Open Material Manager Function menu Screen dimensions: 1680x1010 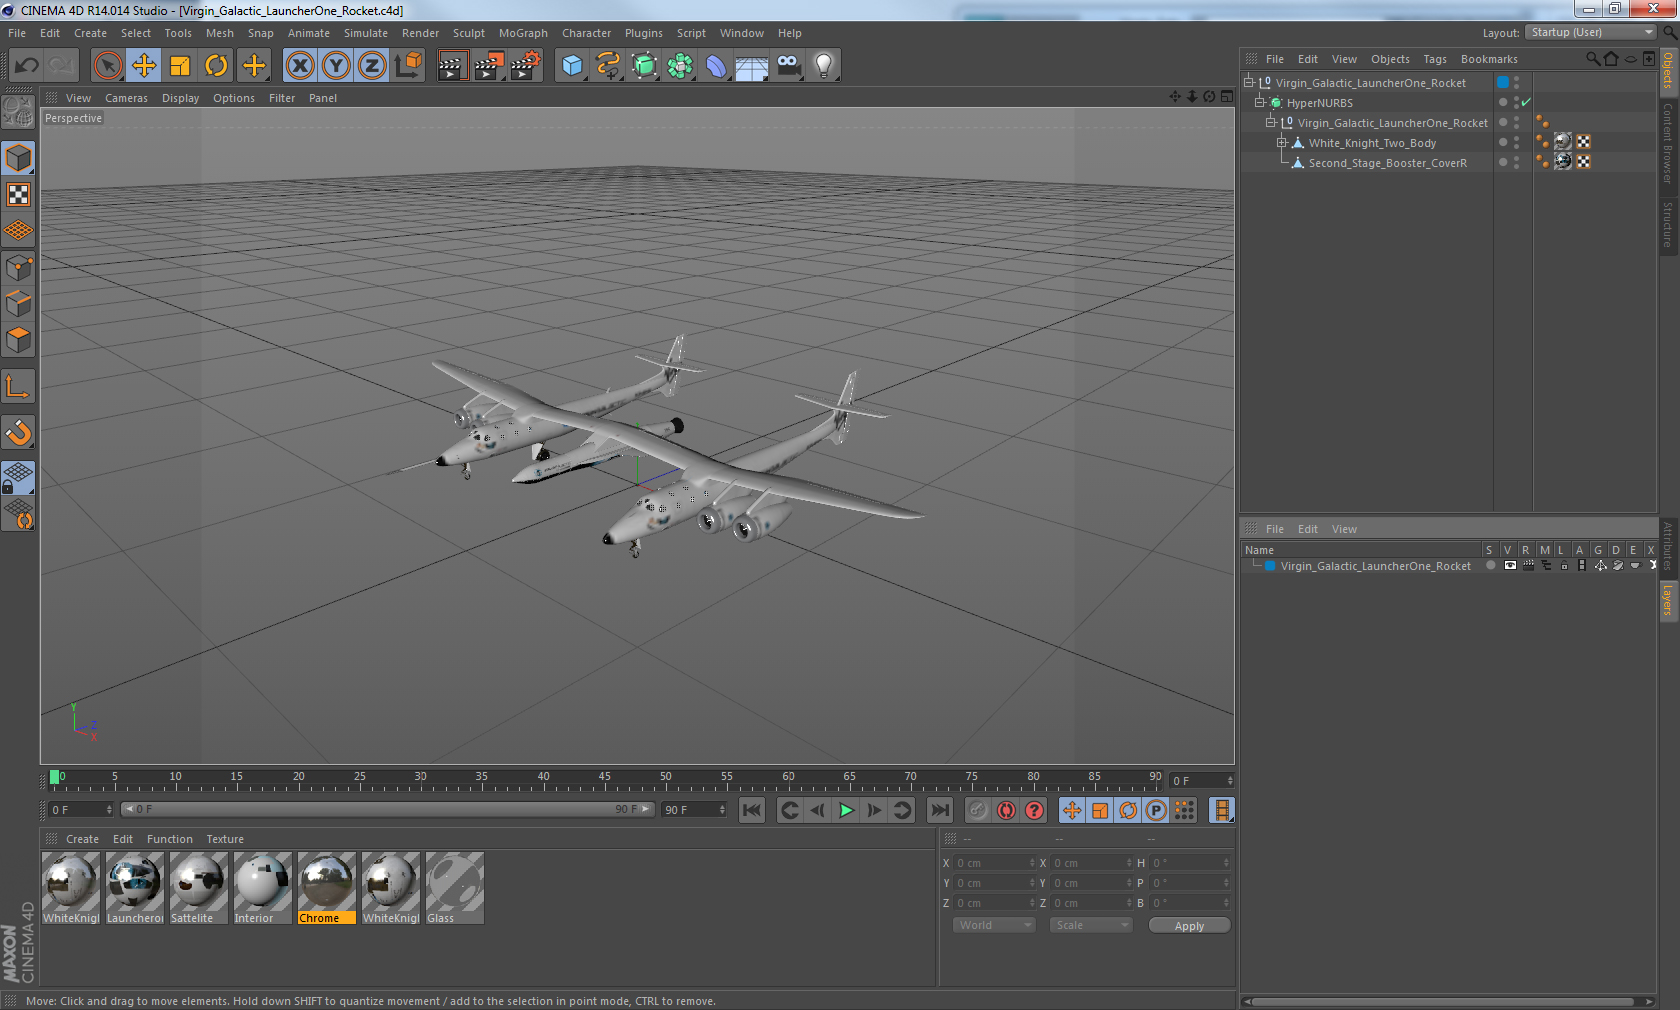pos(170,839)
